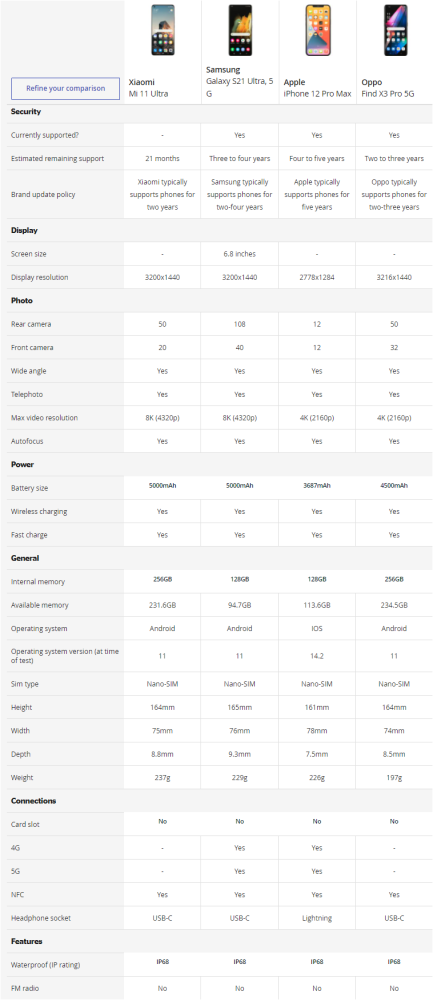Click the Headphone socket row label
433x1000 pixels.
tap(41, 918)
